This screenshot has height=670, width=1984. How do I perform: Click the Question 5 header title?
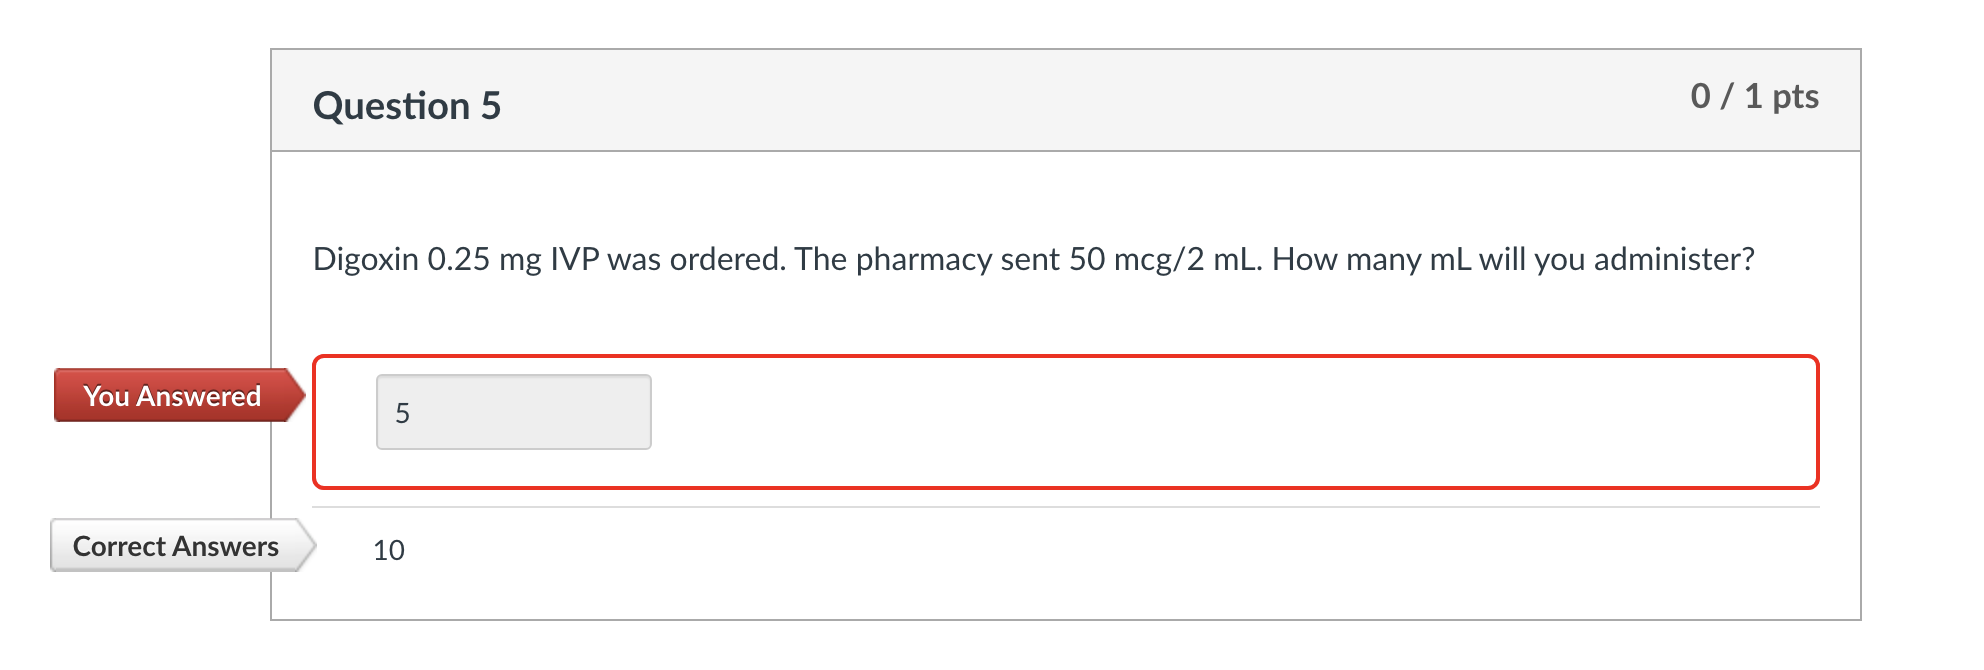tap(408, 104)
